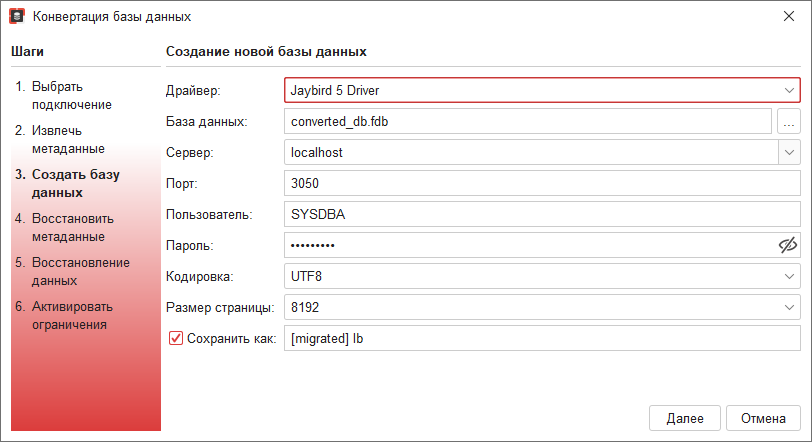This screenshot has height=442, width=812.
Task: Click the База данных field with converted_db.fdb
Action: pos(528,121)
